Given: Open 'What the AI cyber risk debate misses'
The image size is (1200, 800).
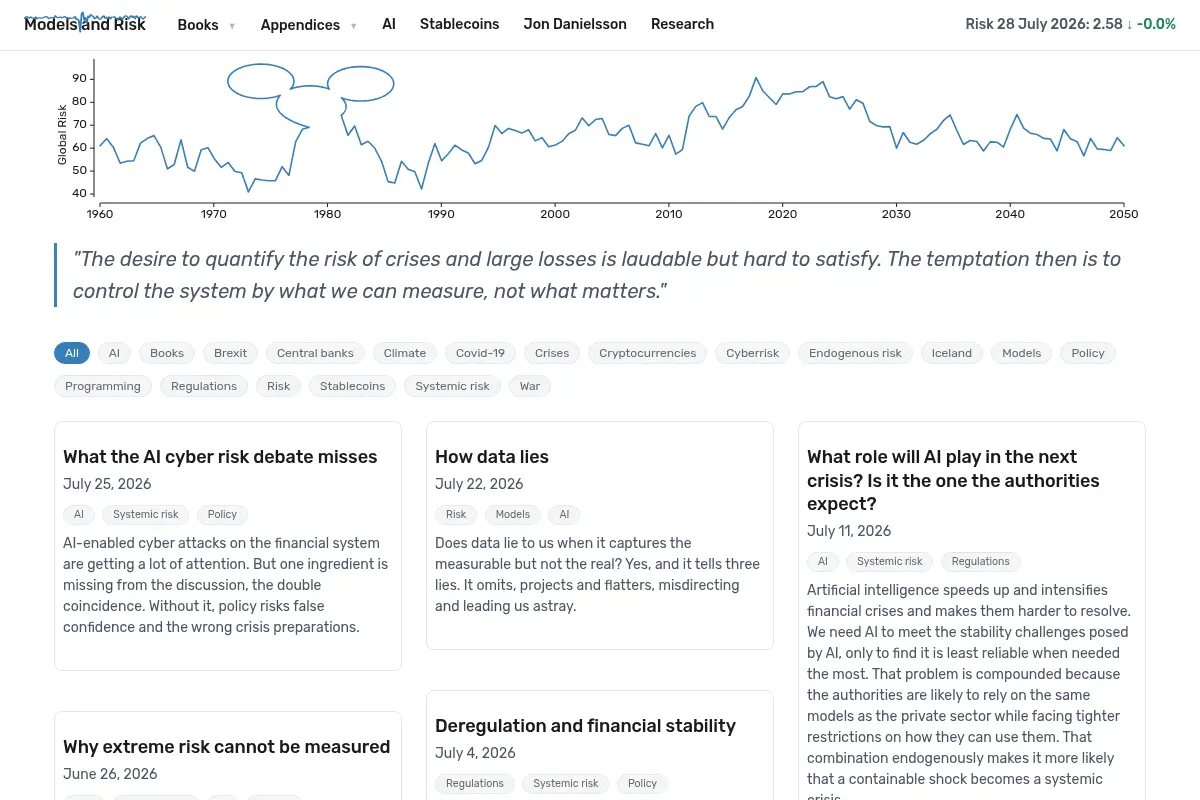Looking at the screenshot, I should point(220,457).
